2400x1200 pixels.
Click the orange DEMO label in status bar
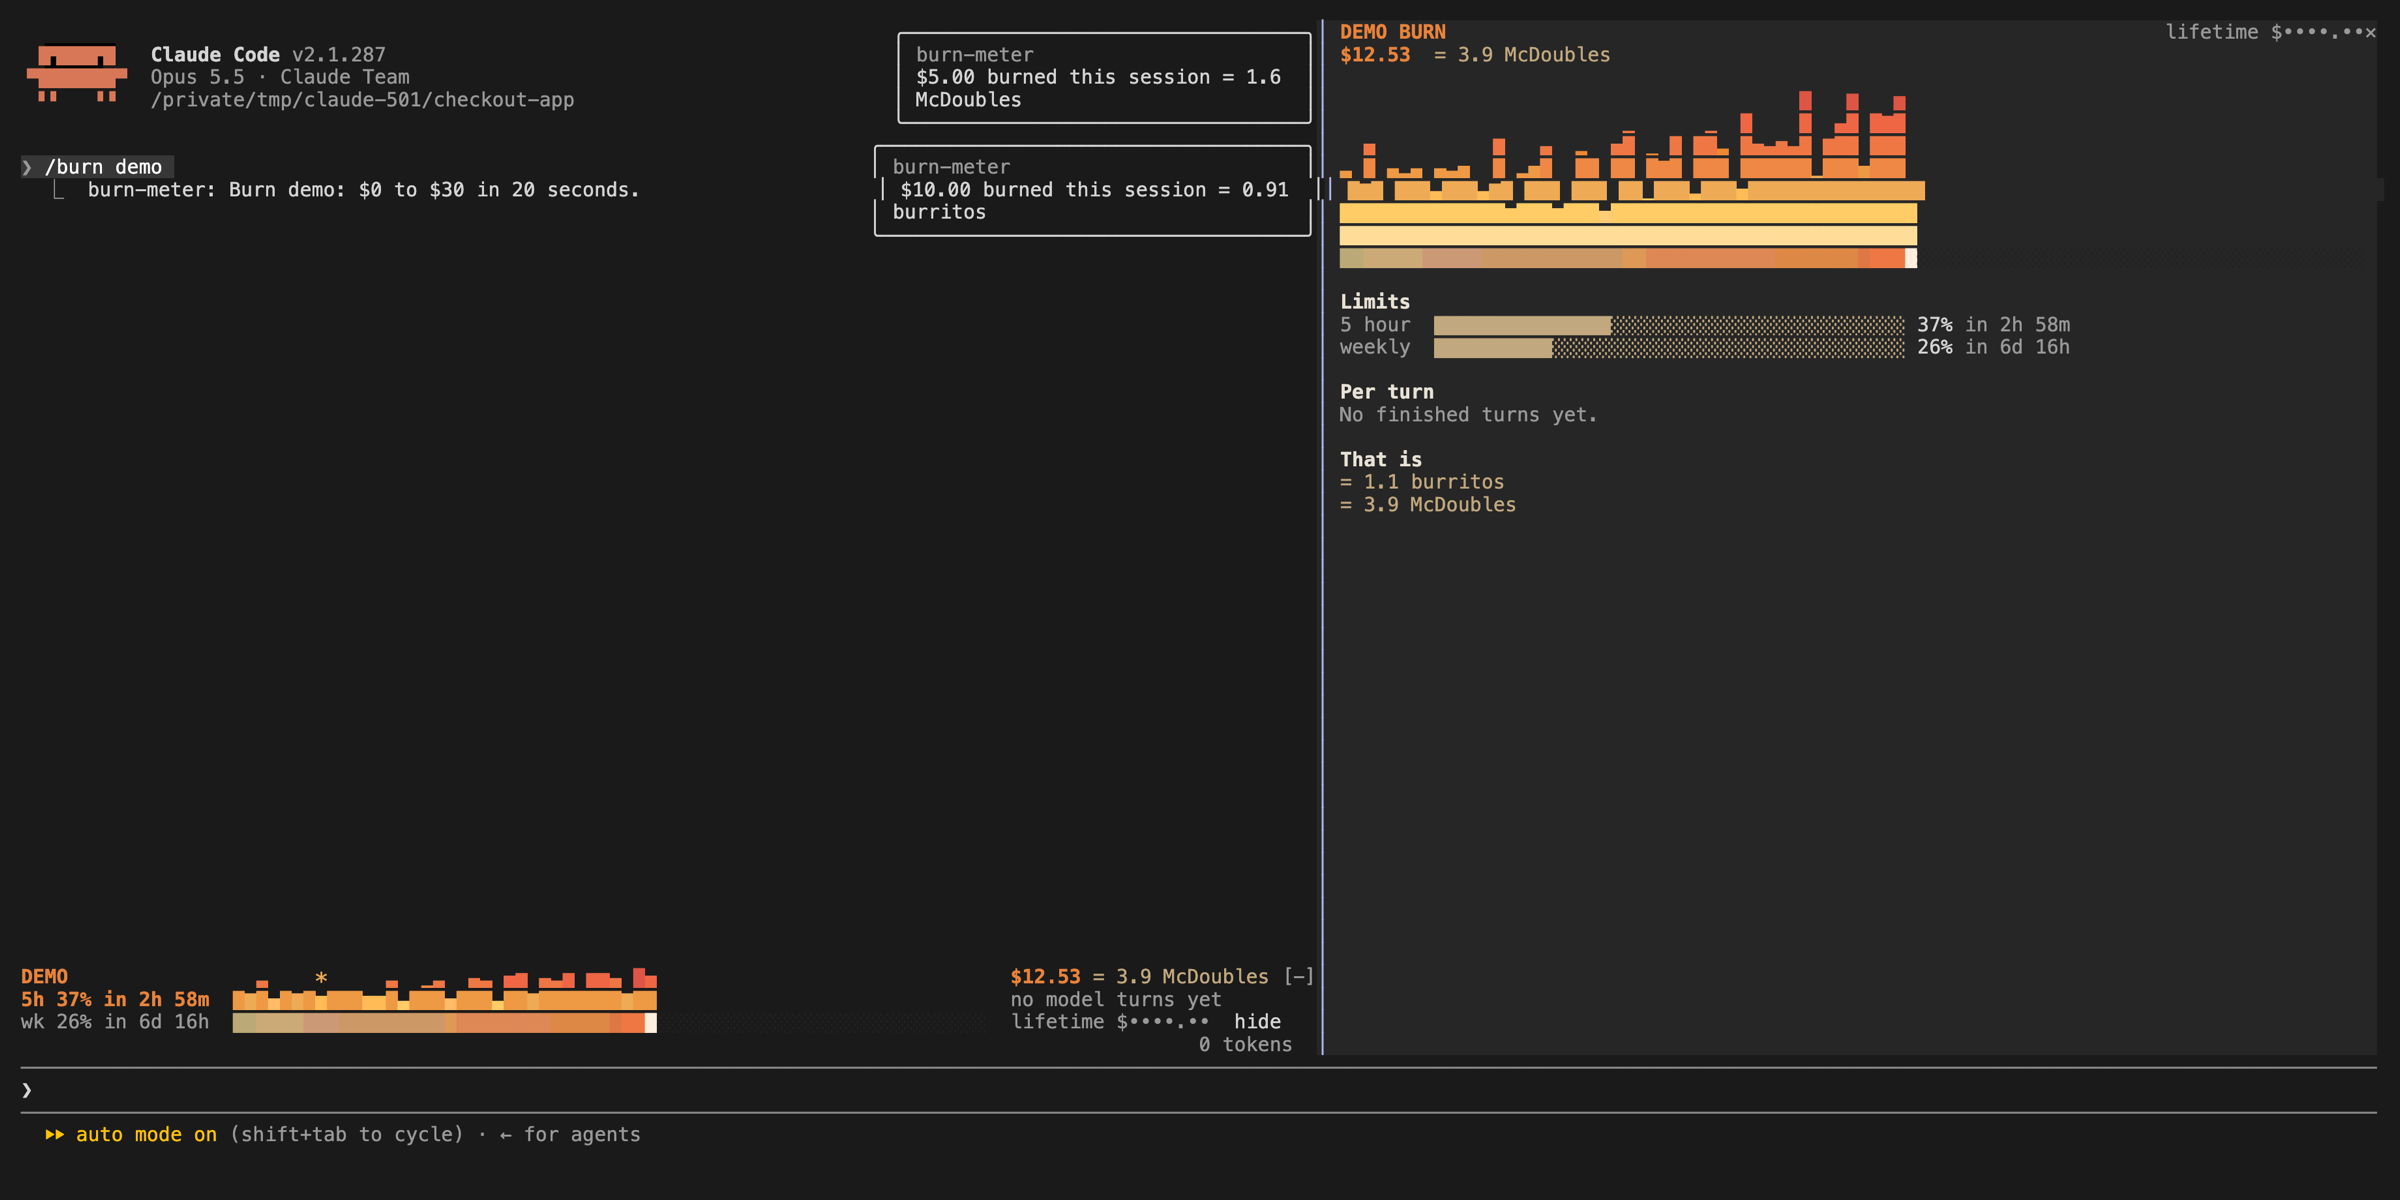(44, 977)
